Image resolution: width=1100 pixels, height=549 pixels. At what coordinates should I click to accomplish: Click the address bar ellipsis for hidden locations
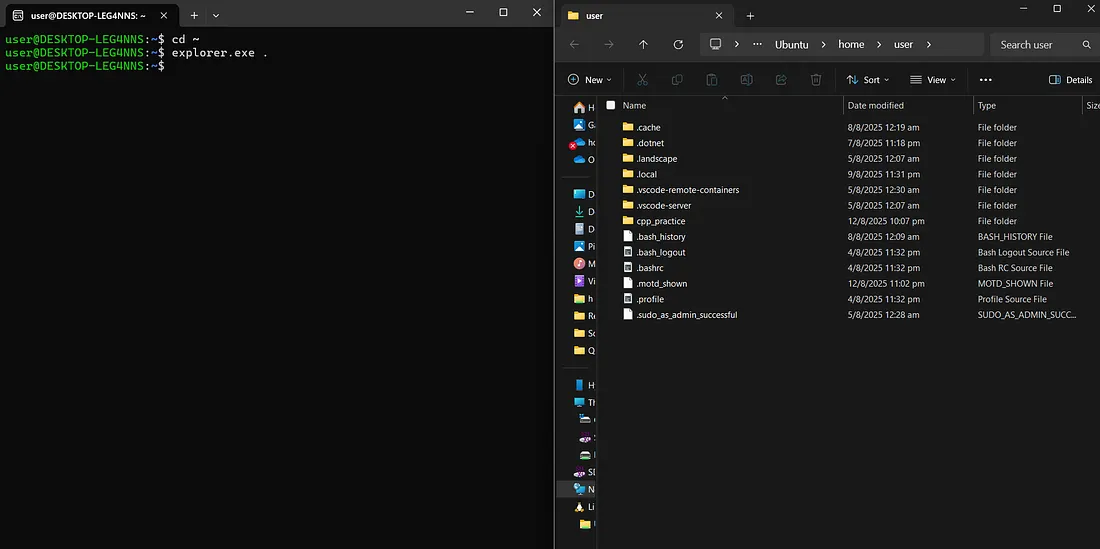point(758,44)
